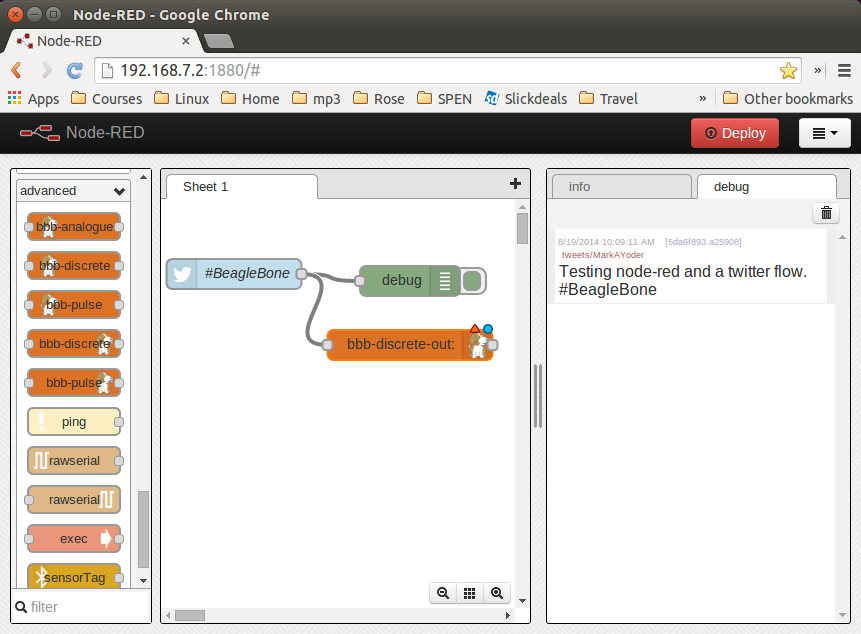The width and height of the screenshot is (861, 634).
Task: Click the exec node in palette
Action: pyautogui.click(x=74, y=539)
